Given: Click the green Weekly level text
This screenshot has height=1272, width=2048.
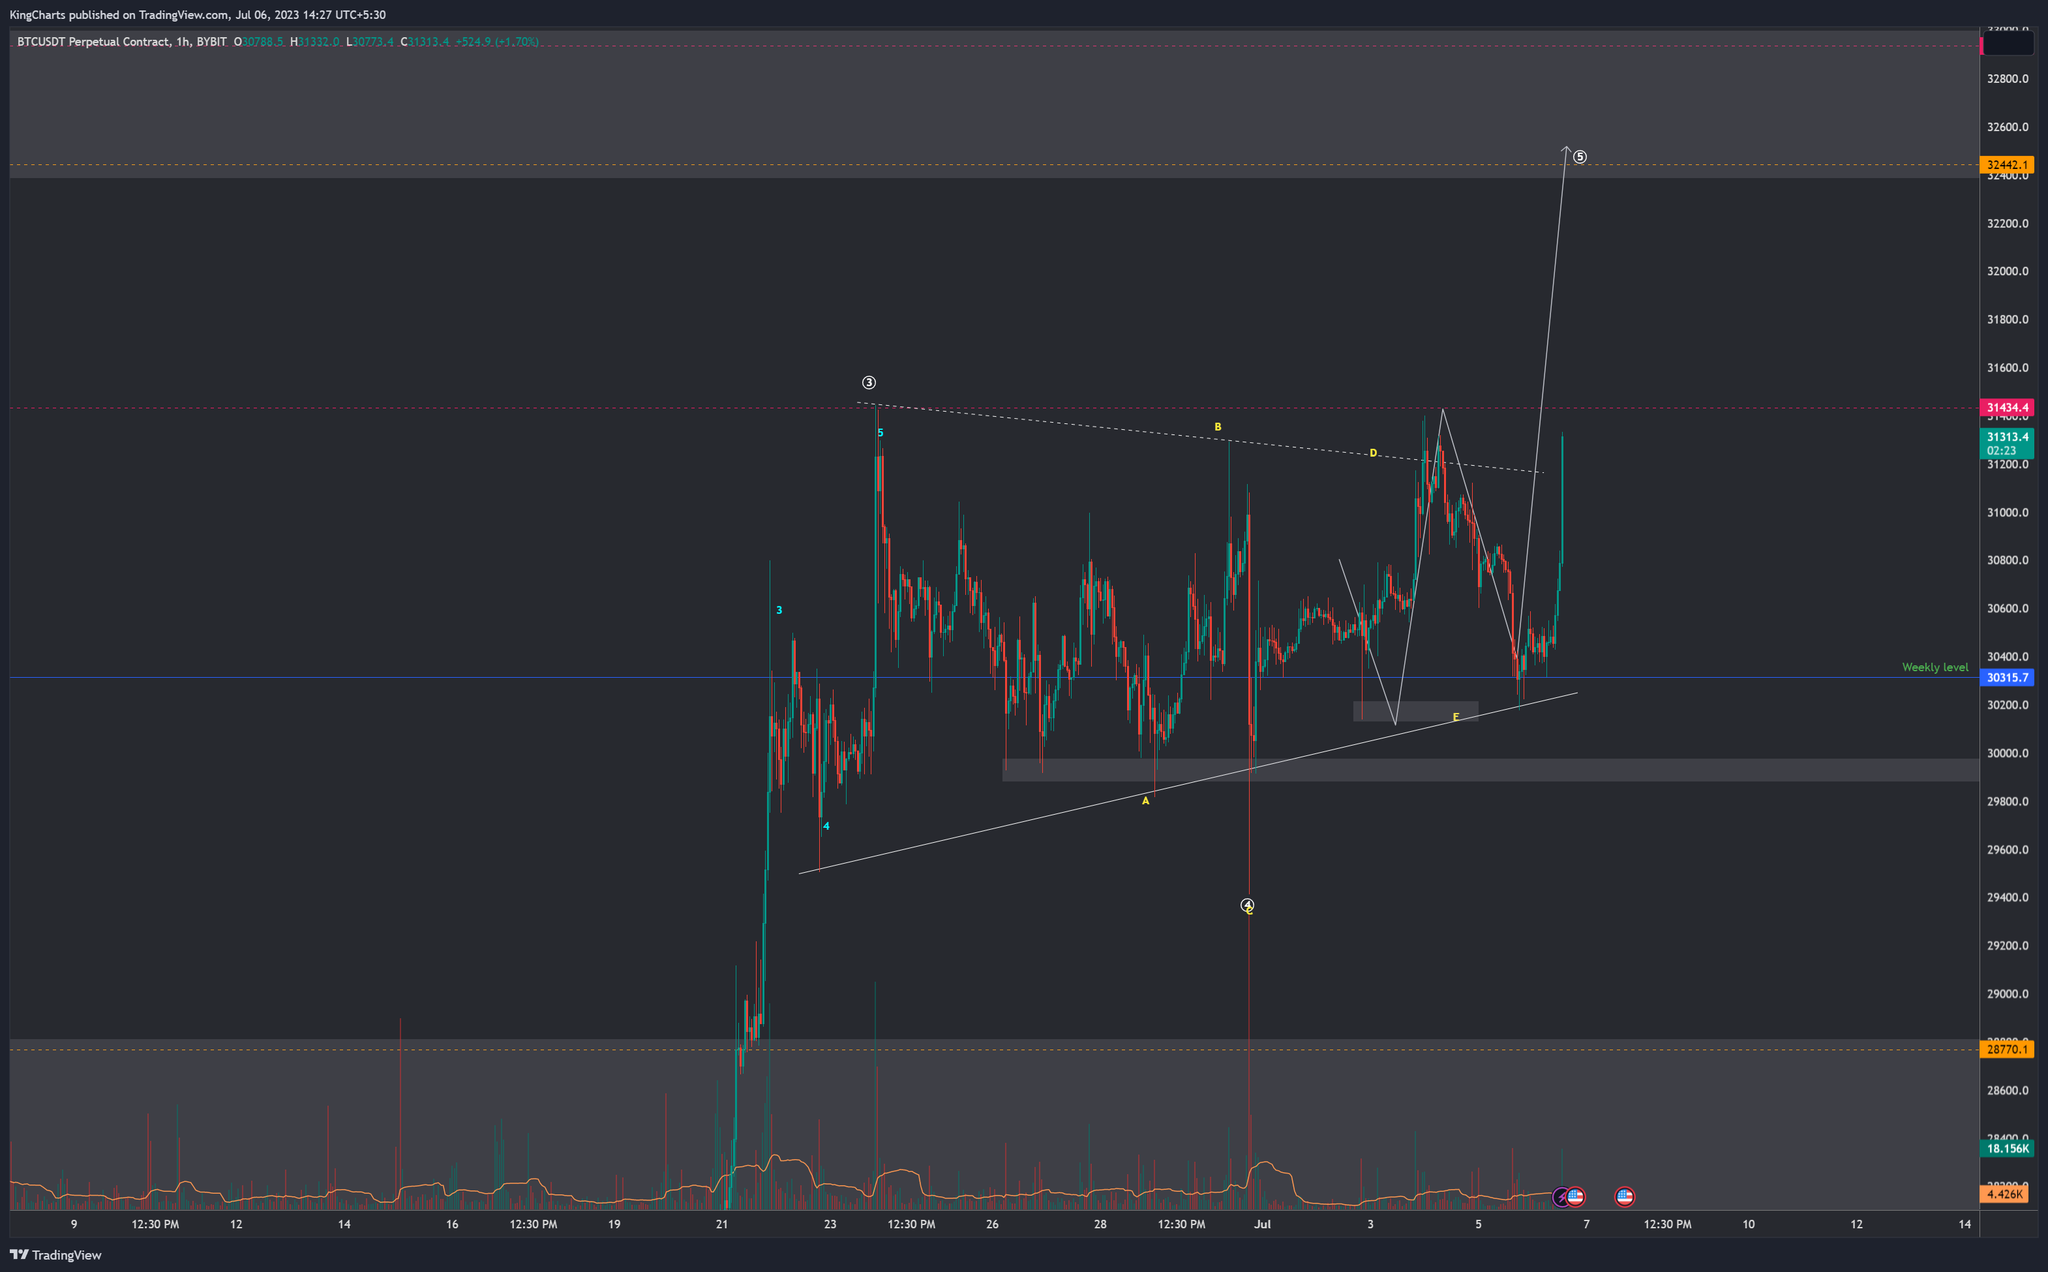Looking at the screenshot, I should point(1934,667).
